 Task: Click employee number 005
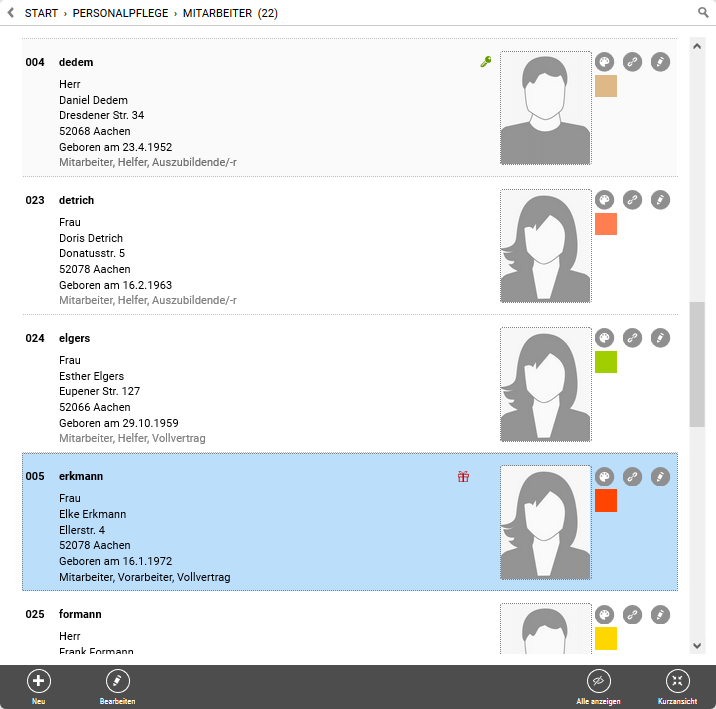[x=35, y=476]
